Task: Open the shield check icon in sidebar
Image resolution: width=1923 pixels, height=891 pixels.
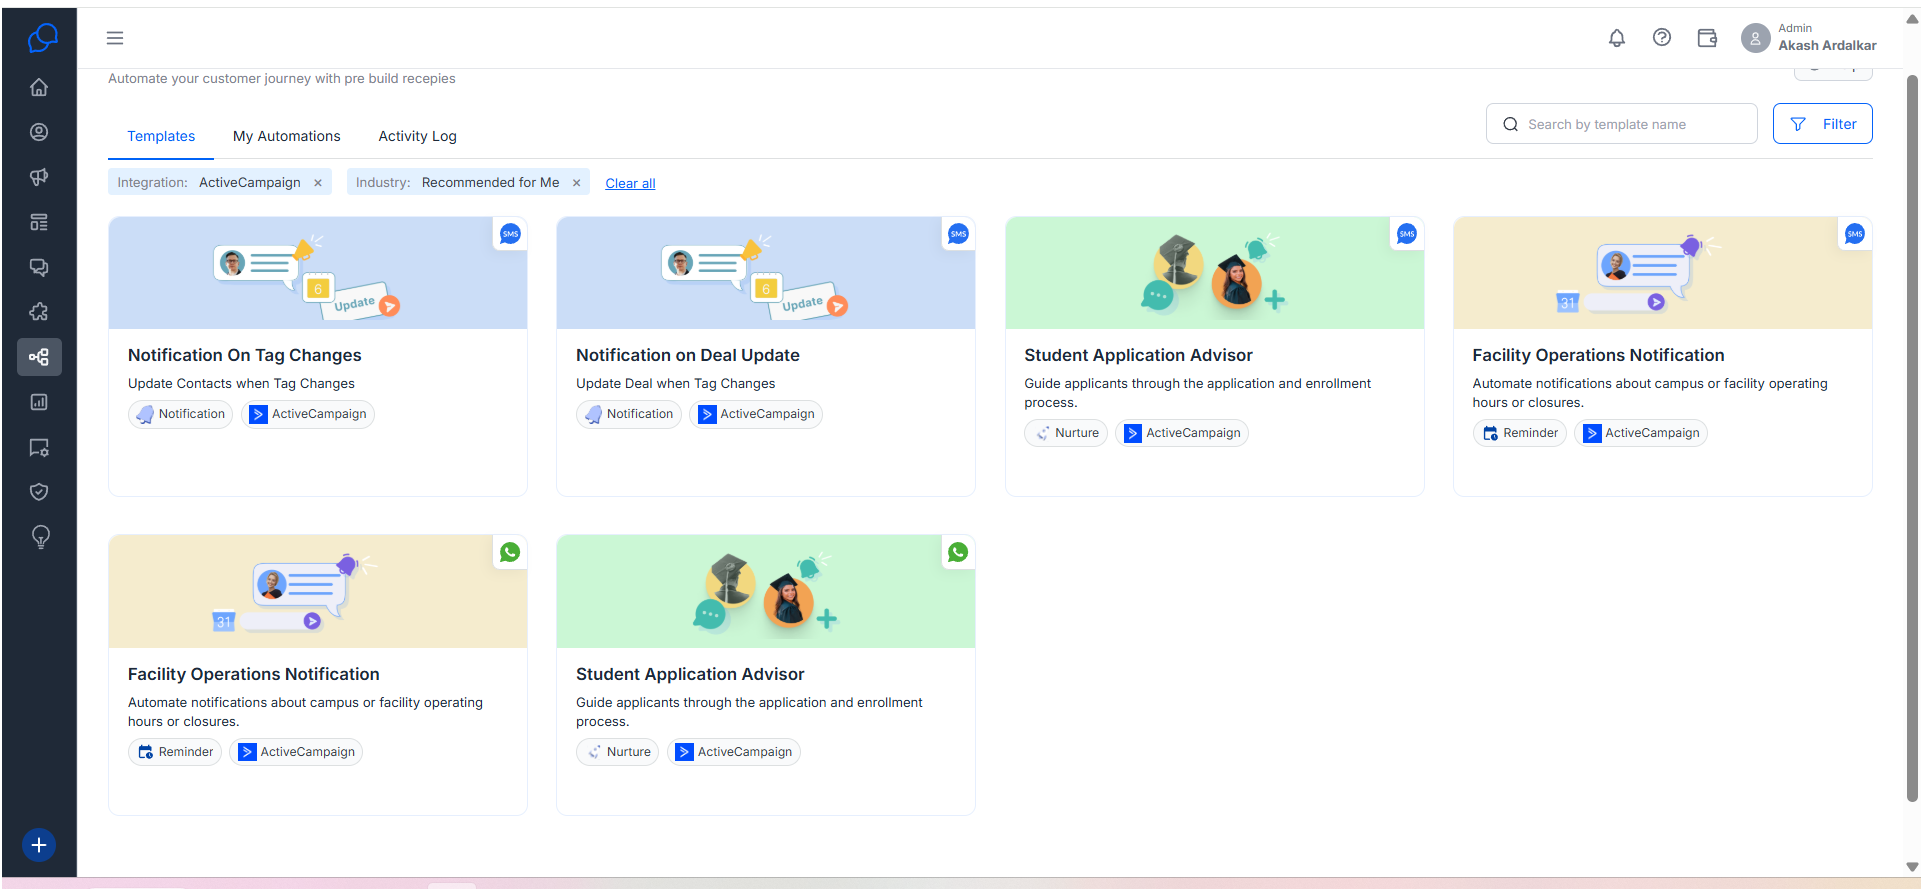Action: tap(39, 492)
